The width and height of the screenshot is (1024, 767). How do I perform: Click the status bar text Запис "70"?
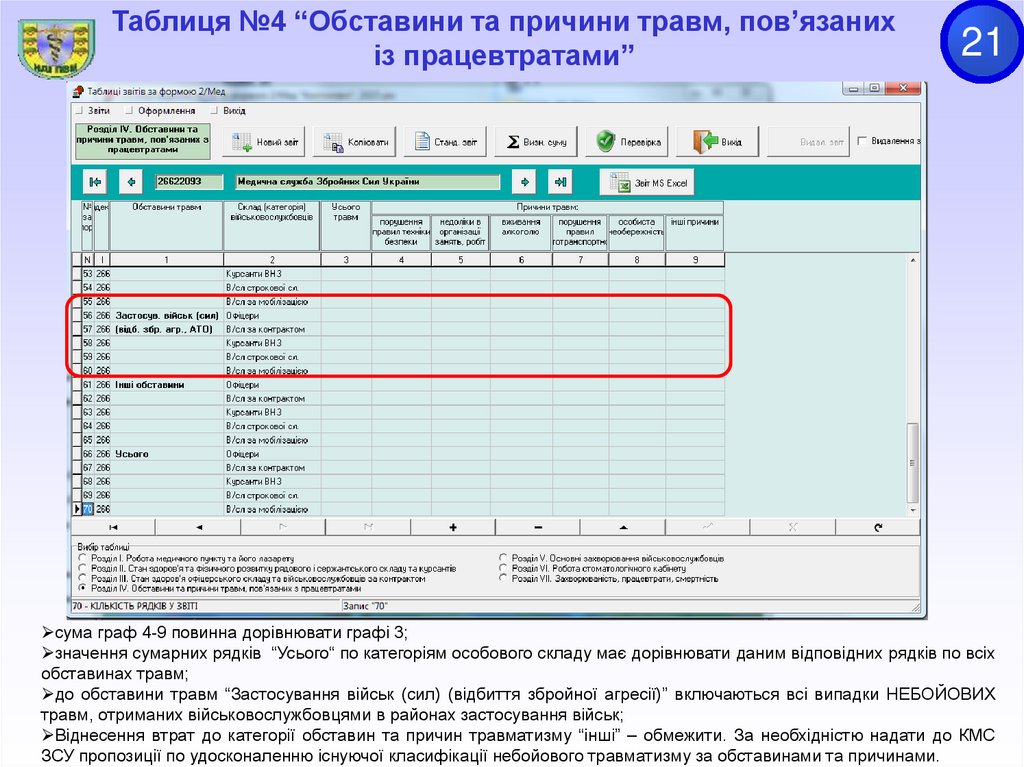click(365, 606)
